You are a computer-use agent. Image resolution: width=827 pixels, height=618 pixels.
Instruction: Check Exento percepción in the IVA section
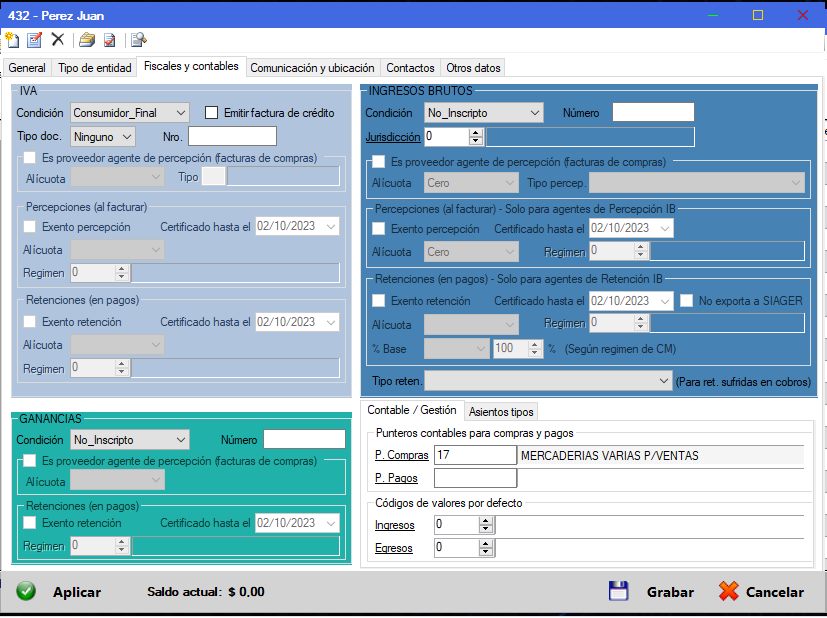pyautogui.click(x=30, y=227)
